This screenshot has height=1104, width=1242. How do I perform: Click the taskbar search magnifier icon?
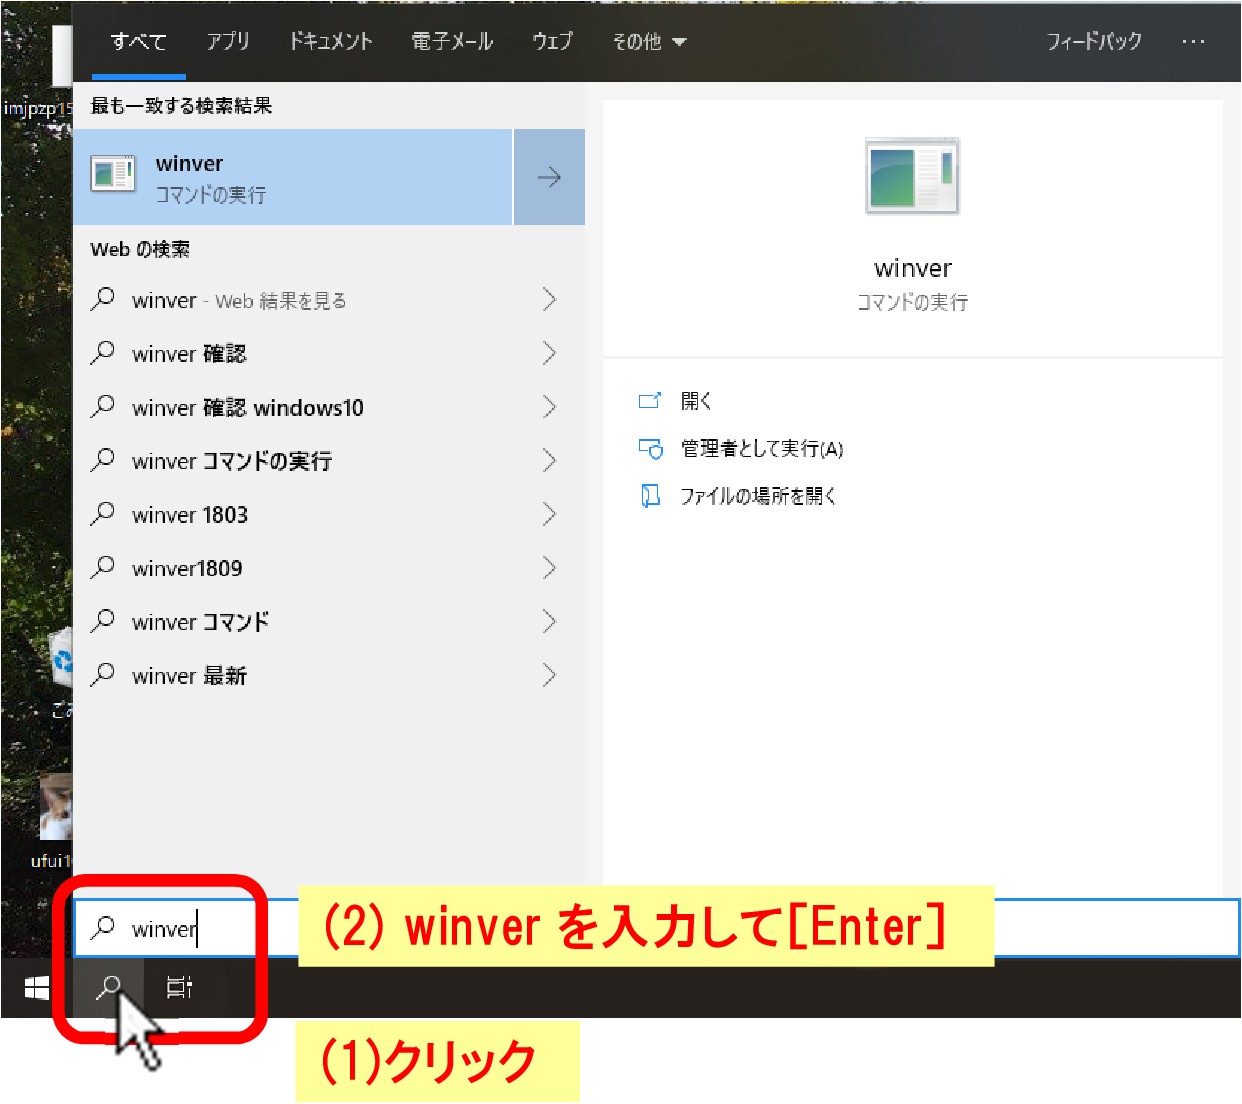tap(108, 988)
